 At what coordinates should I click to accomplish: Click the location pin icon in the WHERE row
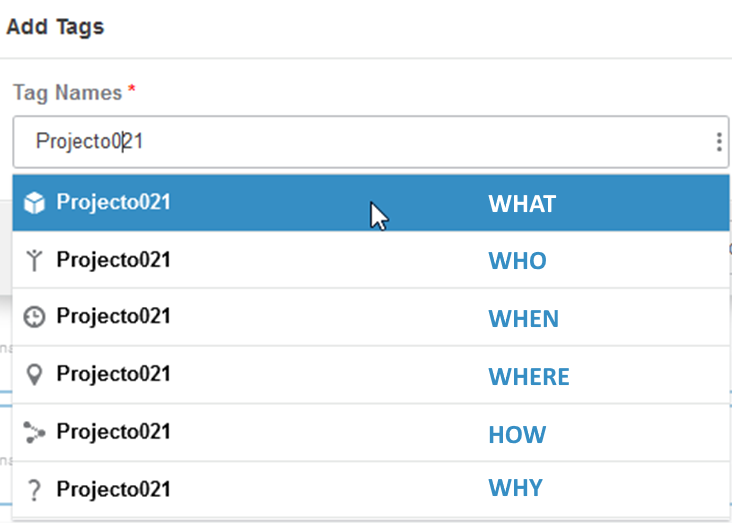pyautogui.click(x=35, y=375)
